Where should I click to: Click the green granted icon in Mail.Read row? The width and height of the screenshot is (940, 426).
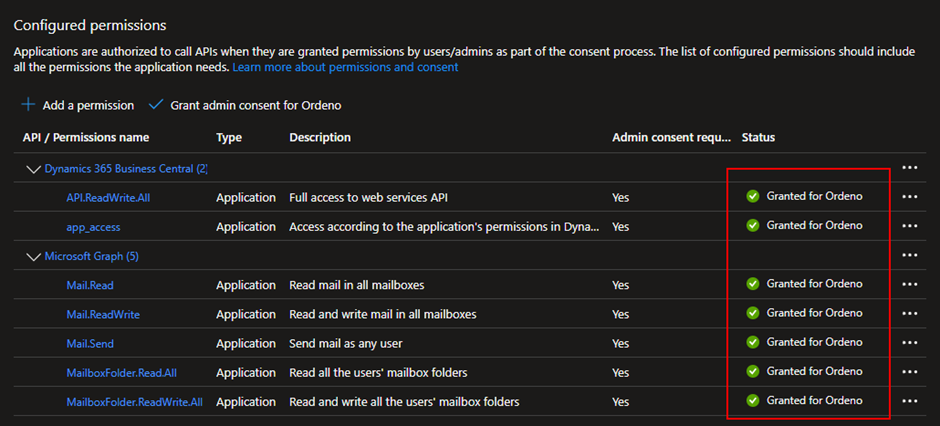[x=752, y=283]
